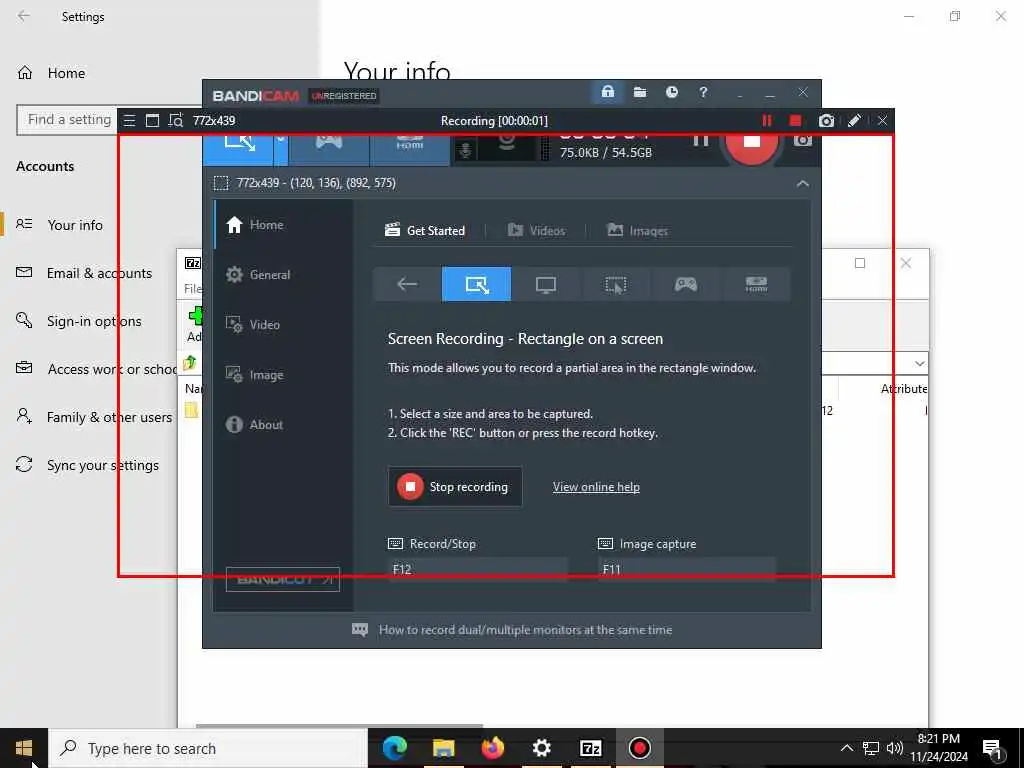Toggle the microphone icon in the Bandicam toolbar
This screenshot has width=1024, height=768.
click(x=465, y=150)
